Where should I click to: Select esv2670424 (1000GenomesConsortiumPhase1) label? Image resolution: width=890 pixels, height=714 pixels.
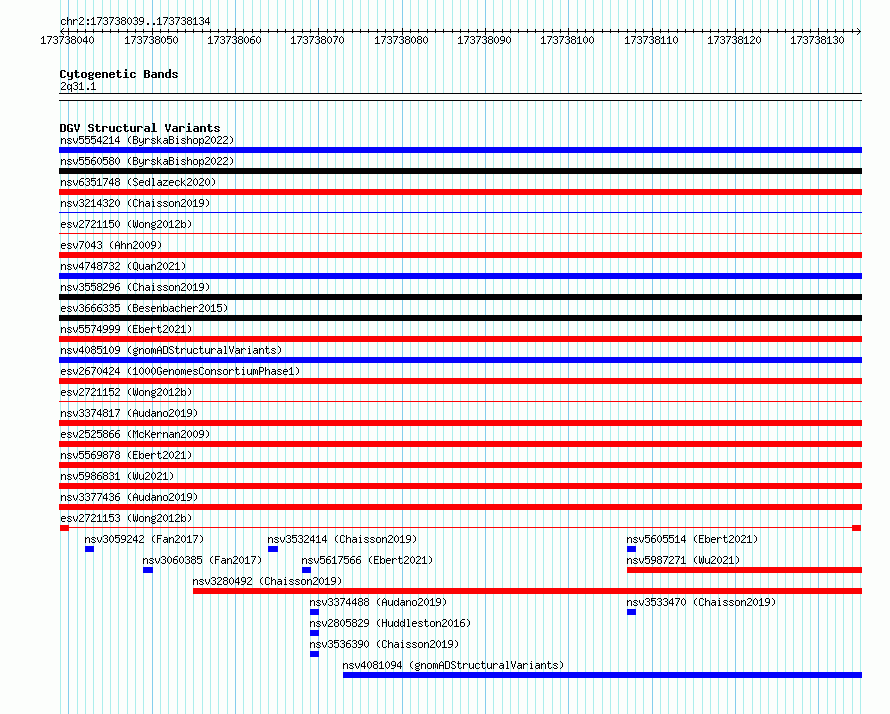click(180, 371)
